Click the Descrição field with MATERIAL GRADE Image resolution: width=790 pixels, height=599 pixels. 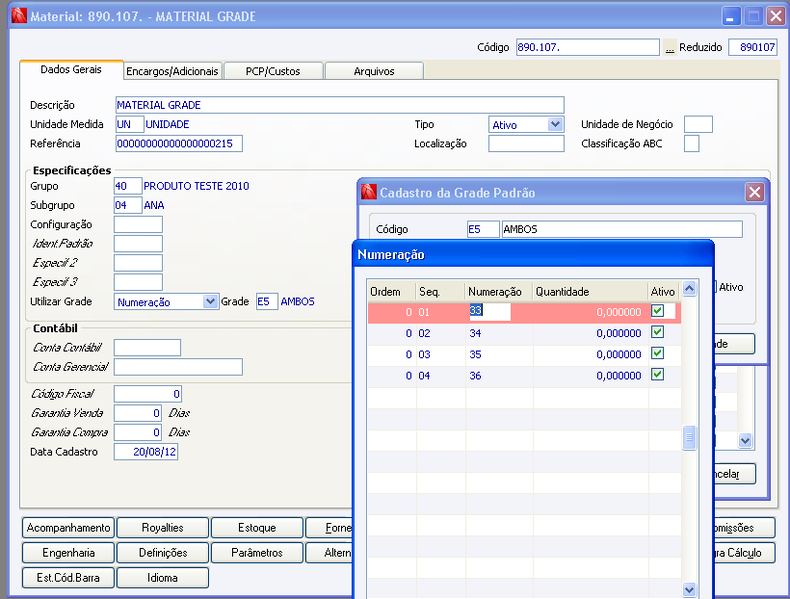pyautogui.click(x=340, y=105)
